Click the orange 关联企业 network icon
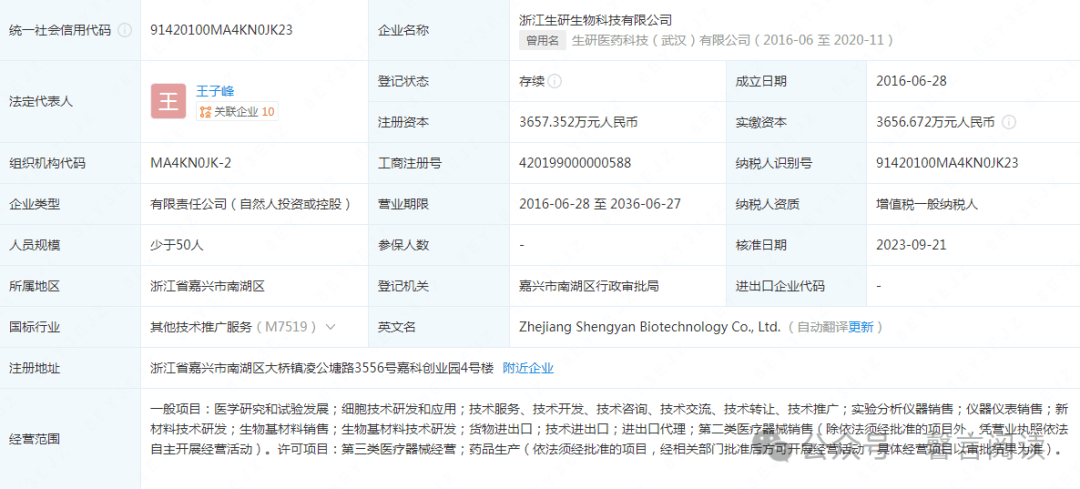Viewport: 1080px width, 489px height. 205,112
